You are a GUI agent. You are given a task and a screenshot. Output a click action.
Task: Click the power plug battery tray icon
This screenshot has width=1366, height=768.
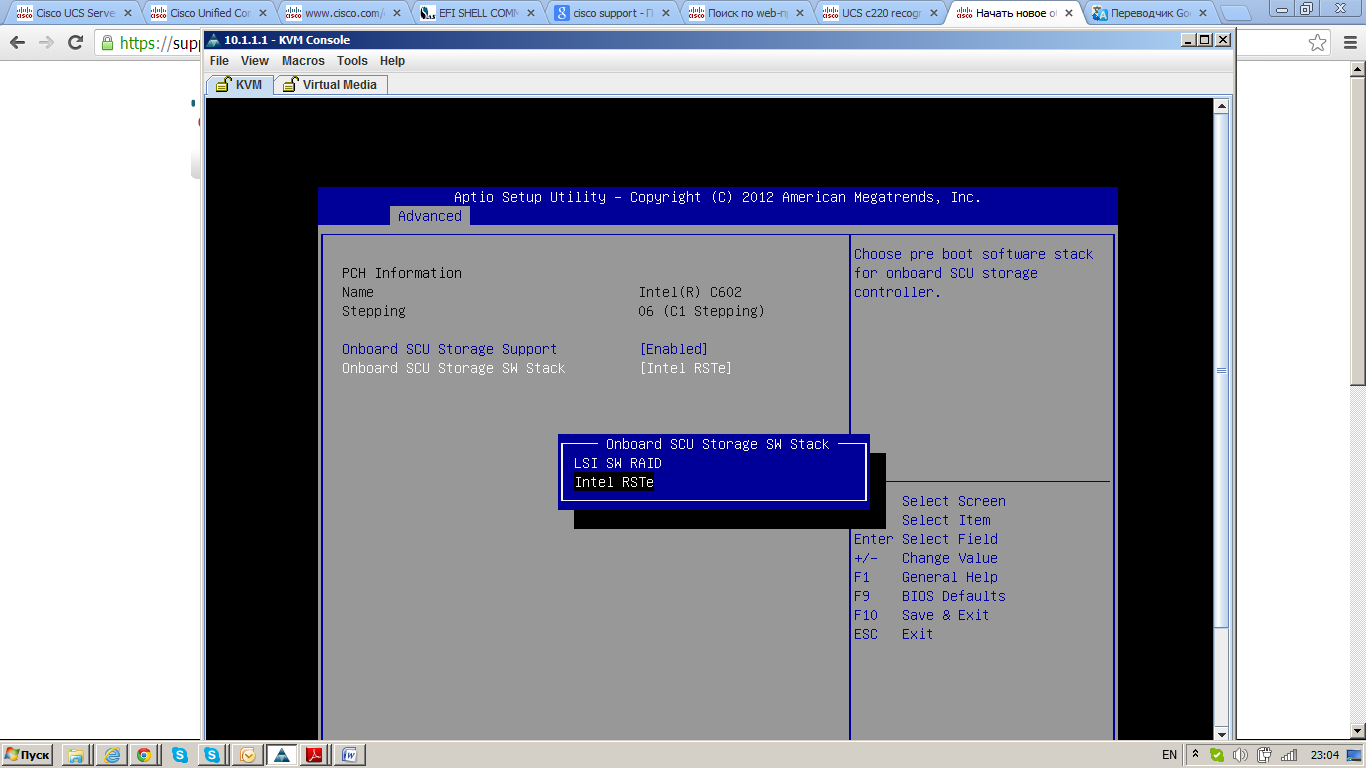point(1265,755)
